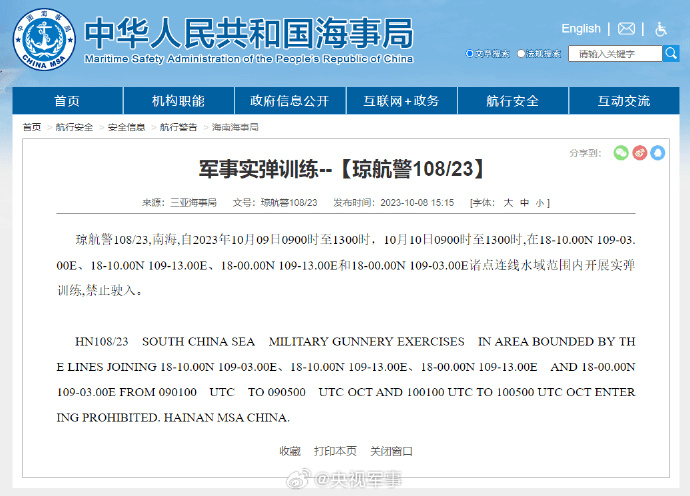This screenshot has width=690, height=496.
Task: Select the first search-type radio button
Action: point(469,54)
